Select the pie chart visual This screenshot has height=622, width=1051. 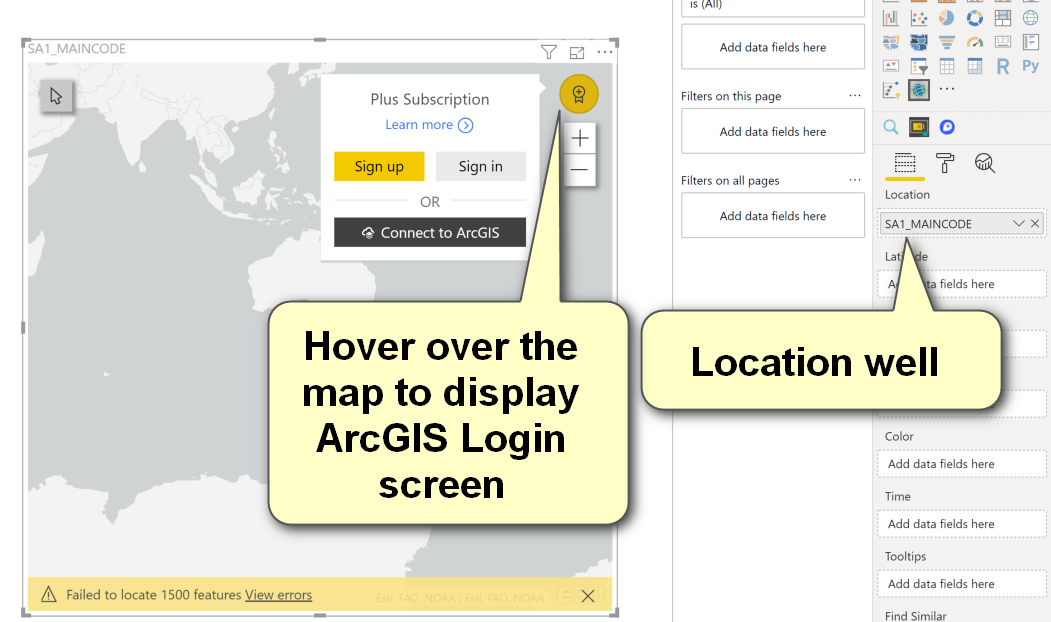pyautogui.click(x=946, y=18)
